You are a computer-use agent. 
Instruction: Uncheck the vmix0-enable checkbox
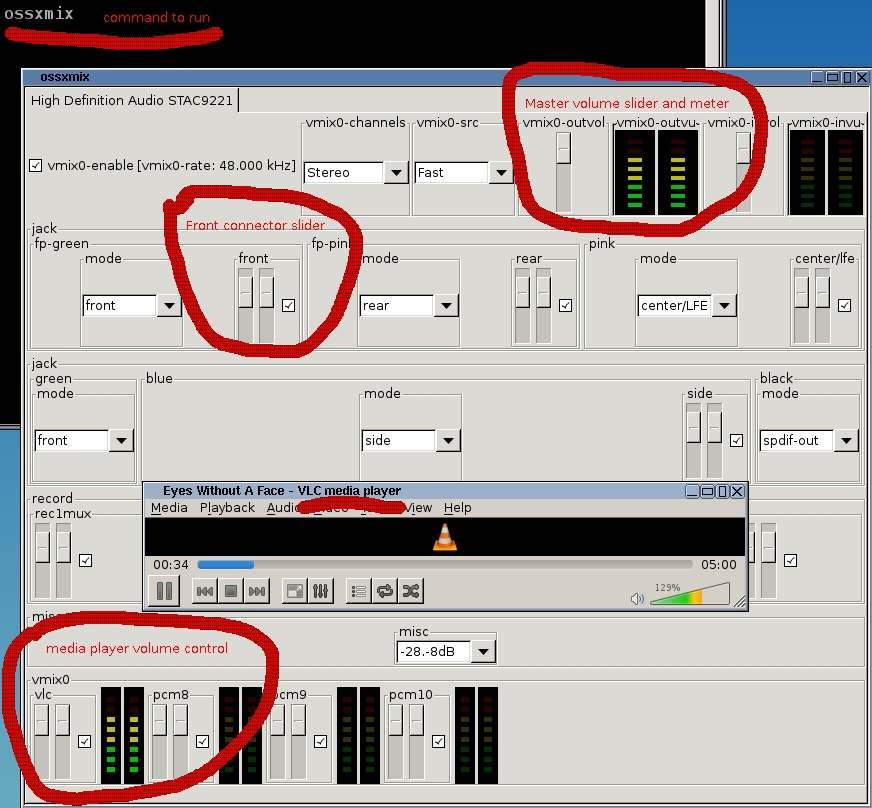(x=36, y=165)
